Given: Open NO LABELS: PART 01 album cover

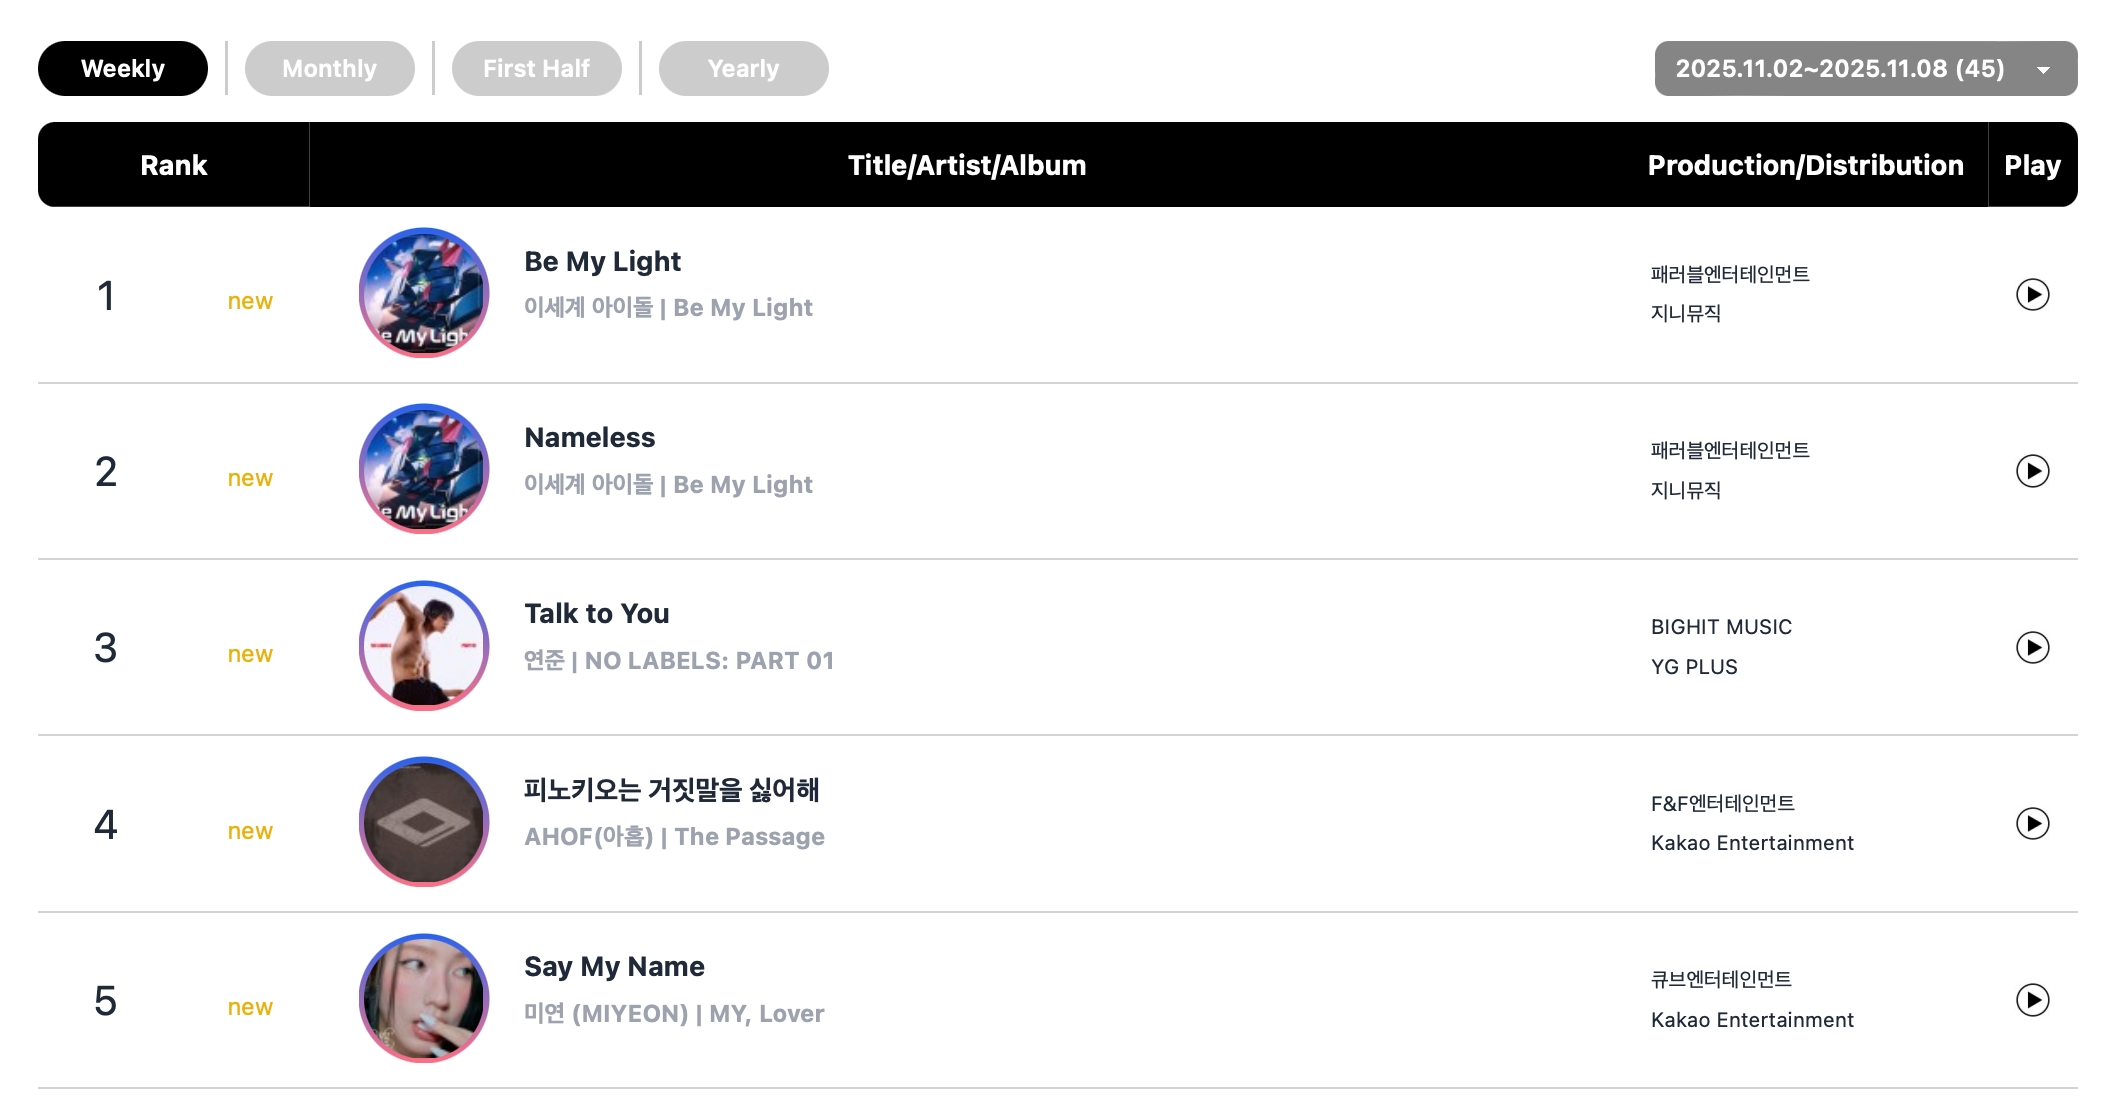Looking at the screenshot, I should [424, 646].
